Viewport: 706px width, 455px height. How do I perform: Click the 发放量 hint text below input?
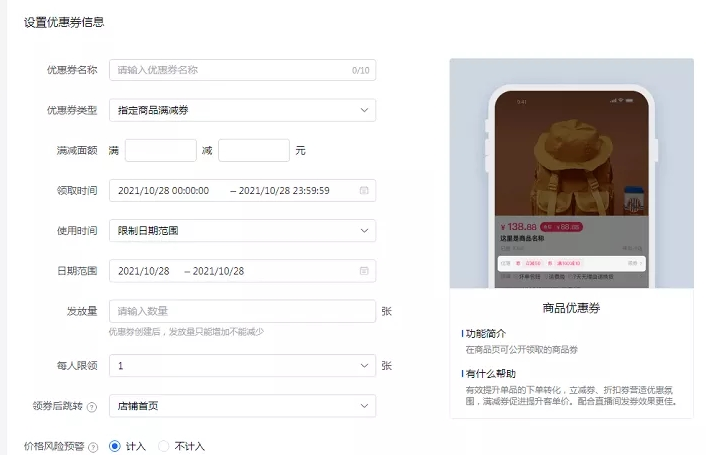coord(186,332)
